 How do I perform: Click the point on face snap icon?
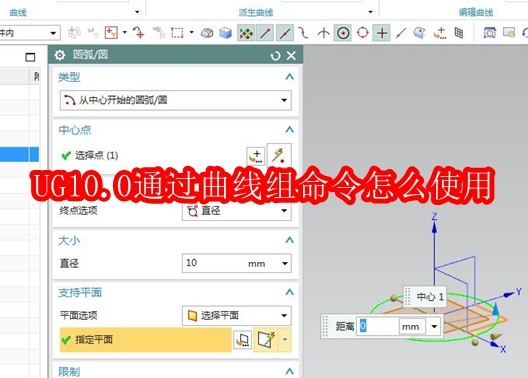coord(420,33)
